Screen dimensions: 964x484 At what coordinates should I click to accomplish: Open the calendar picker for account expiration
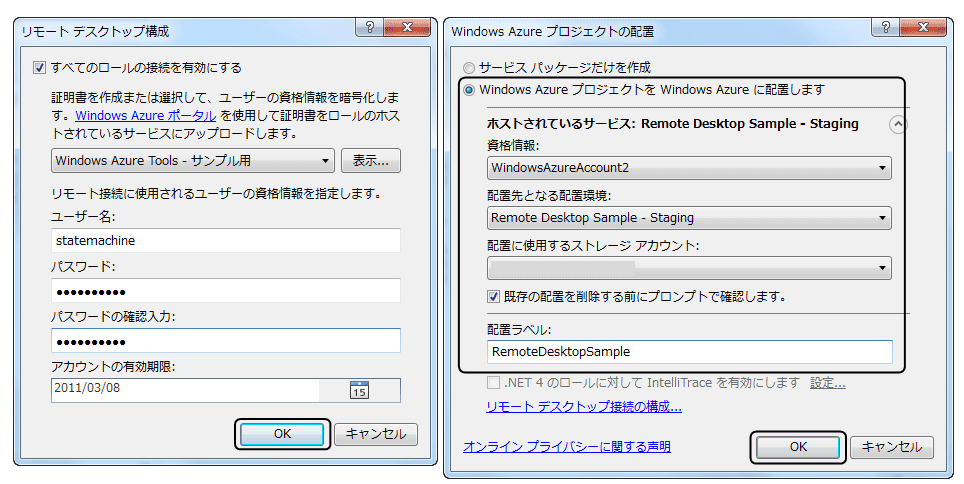359,390
